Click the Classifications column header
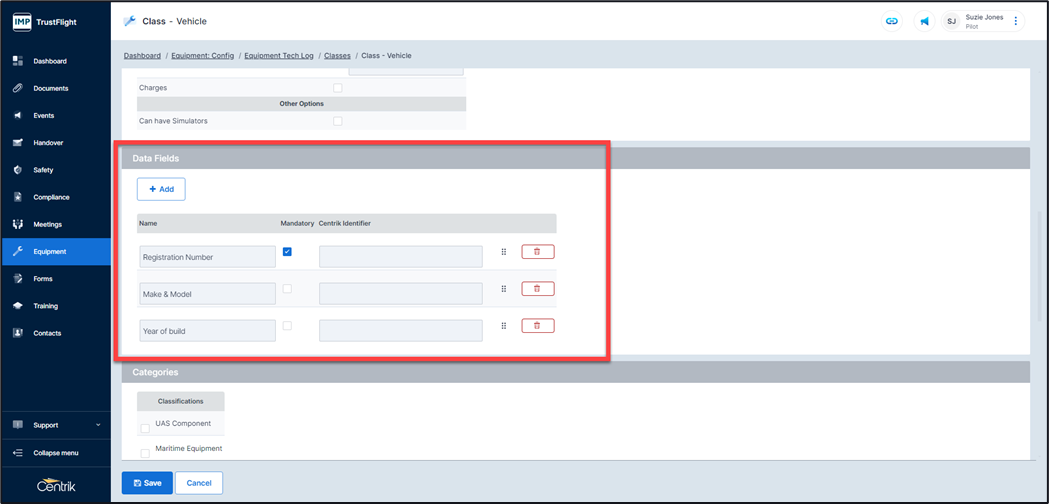The width and height of the screenshot is (1049, 504). click(x=181, y=402)
